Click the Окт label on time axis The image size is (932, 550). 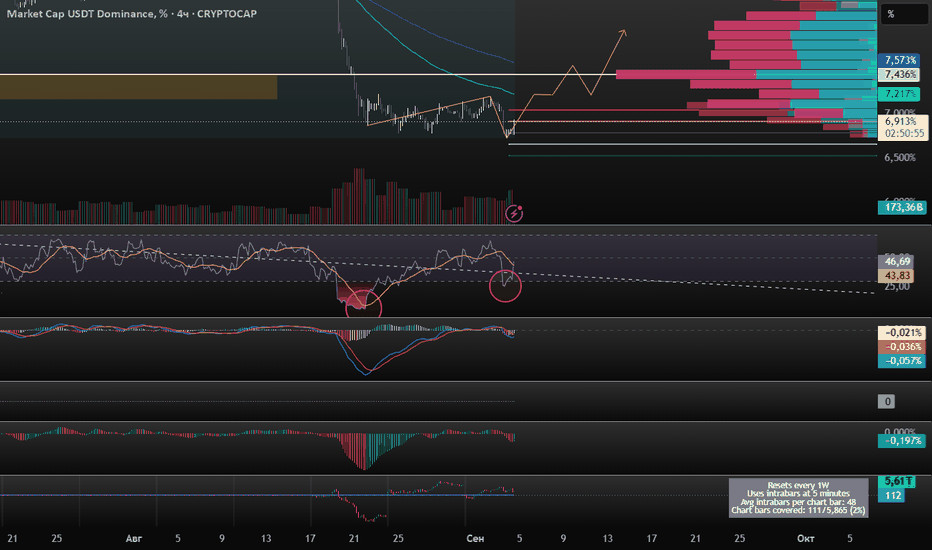pos(805,538)
